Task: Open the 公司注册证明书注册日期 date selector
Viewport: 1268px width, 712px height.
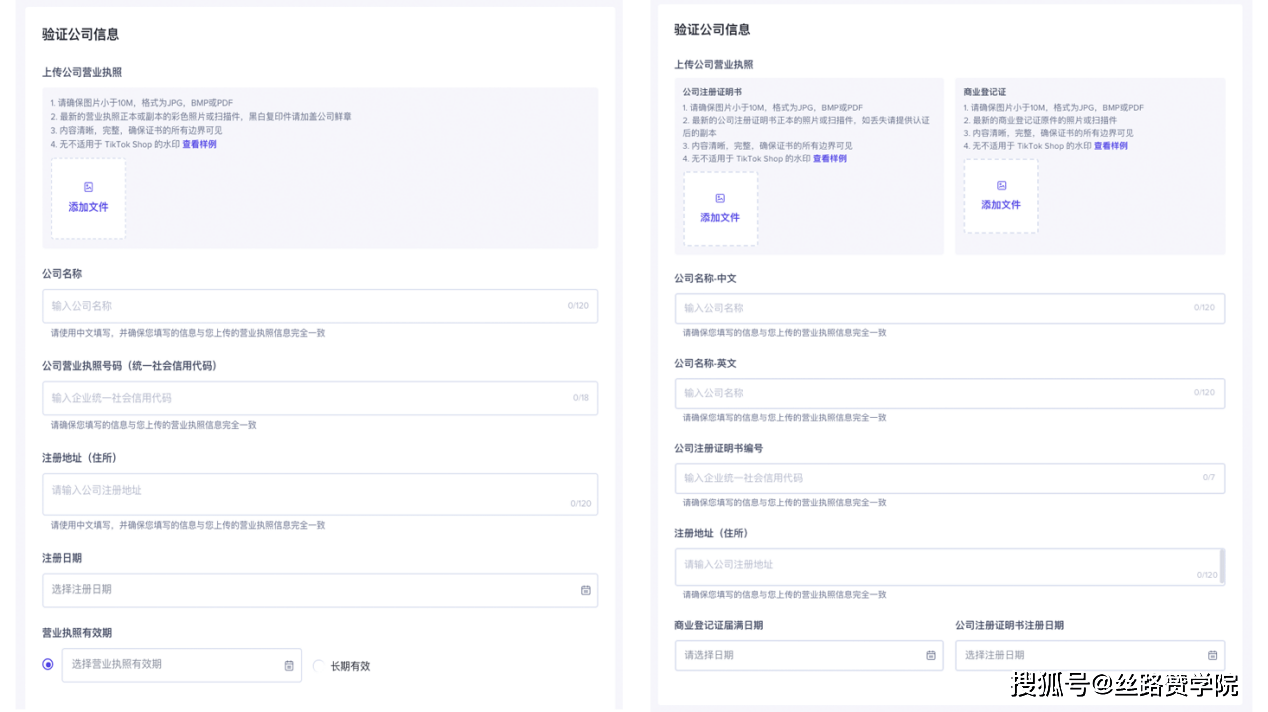Action: pos(1080,655)
